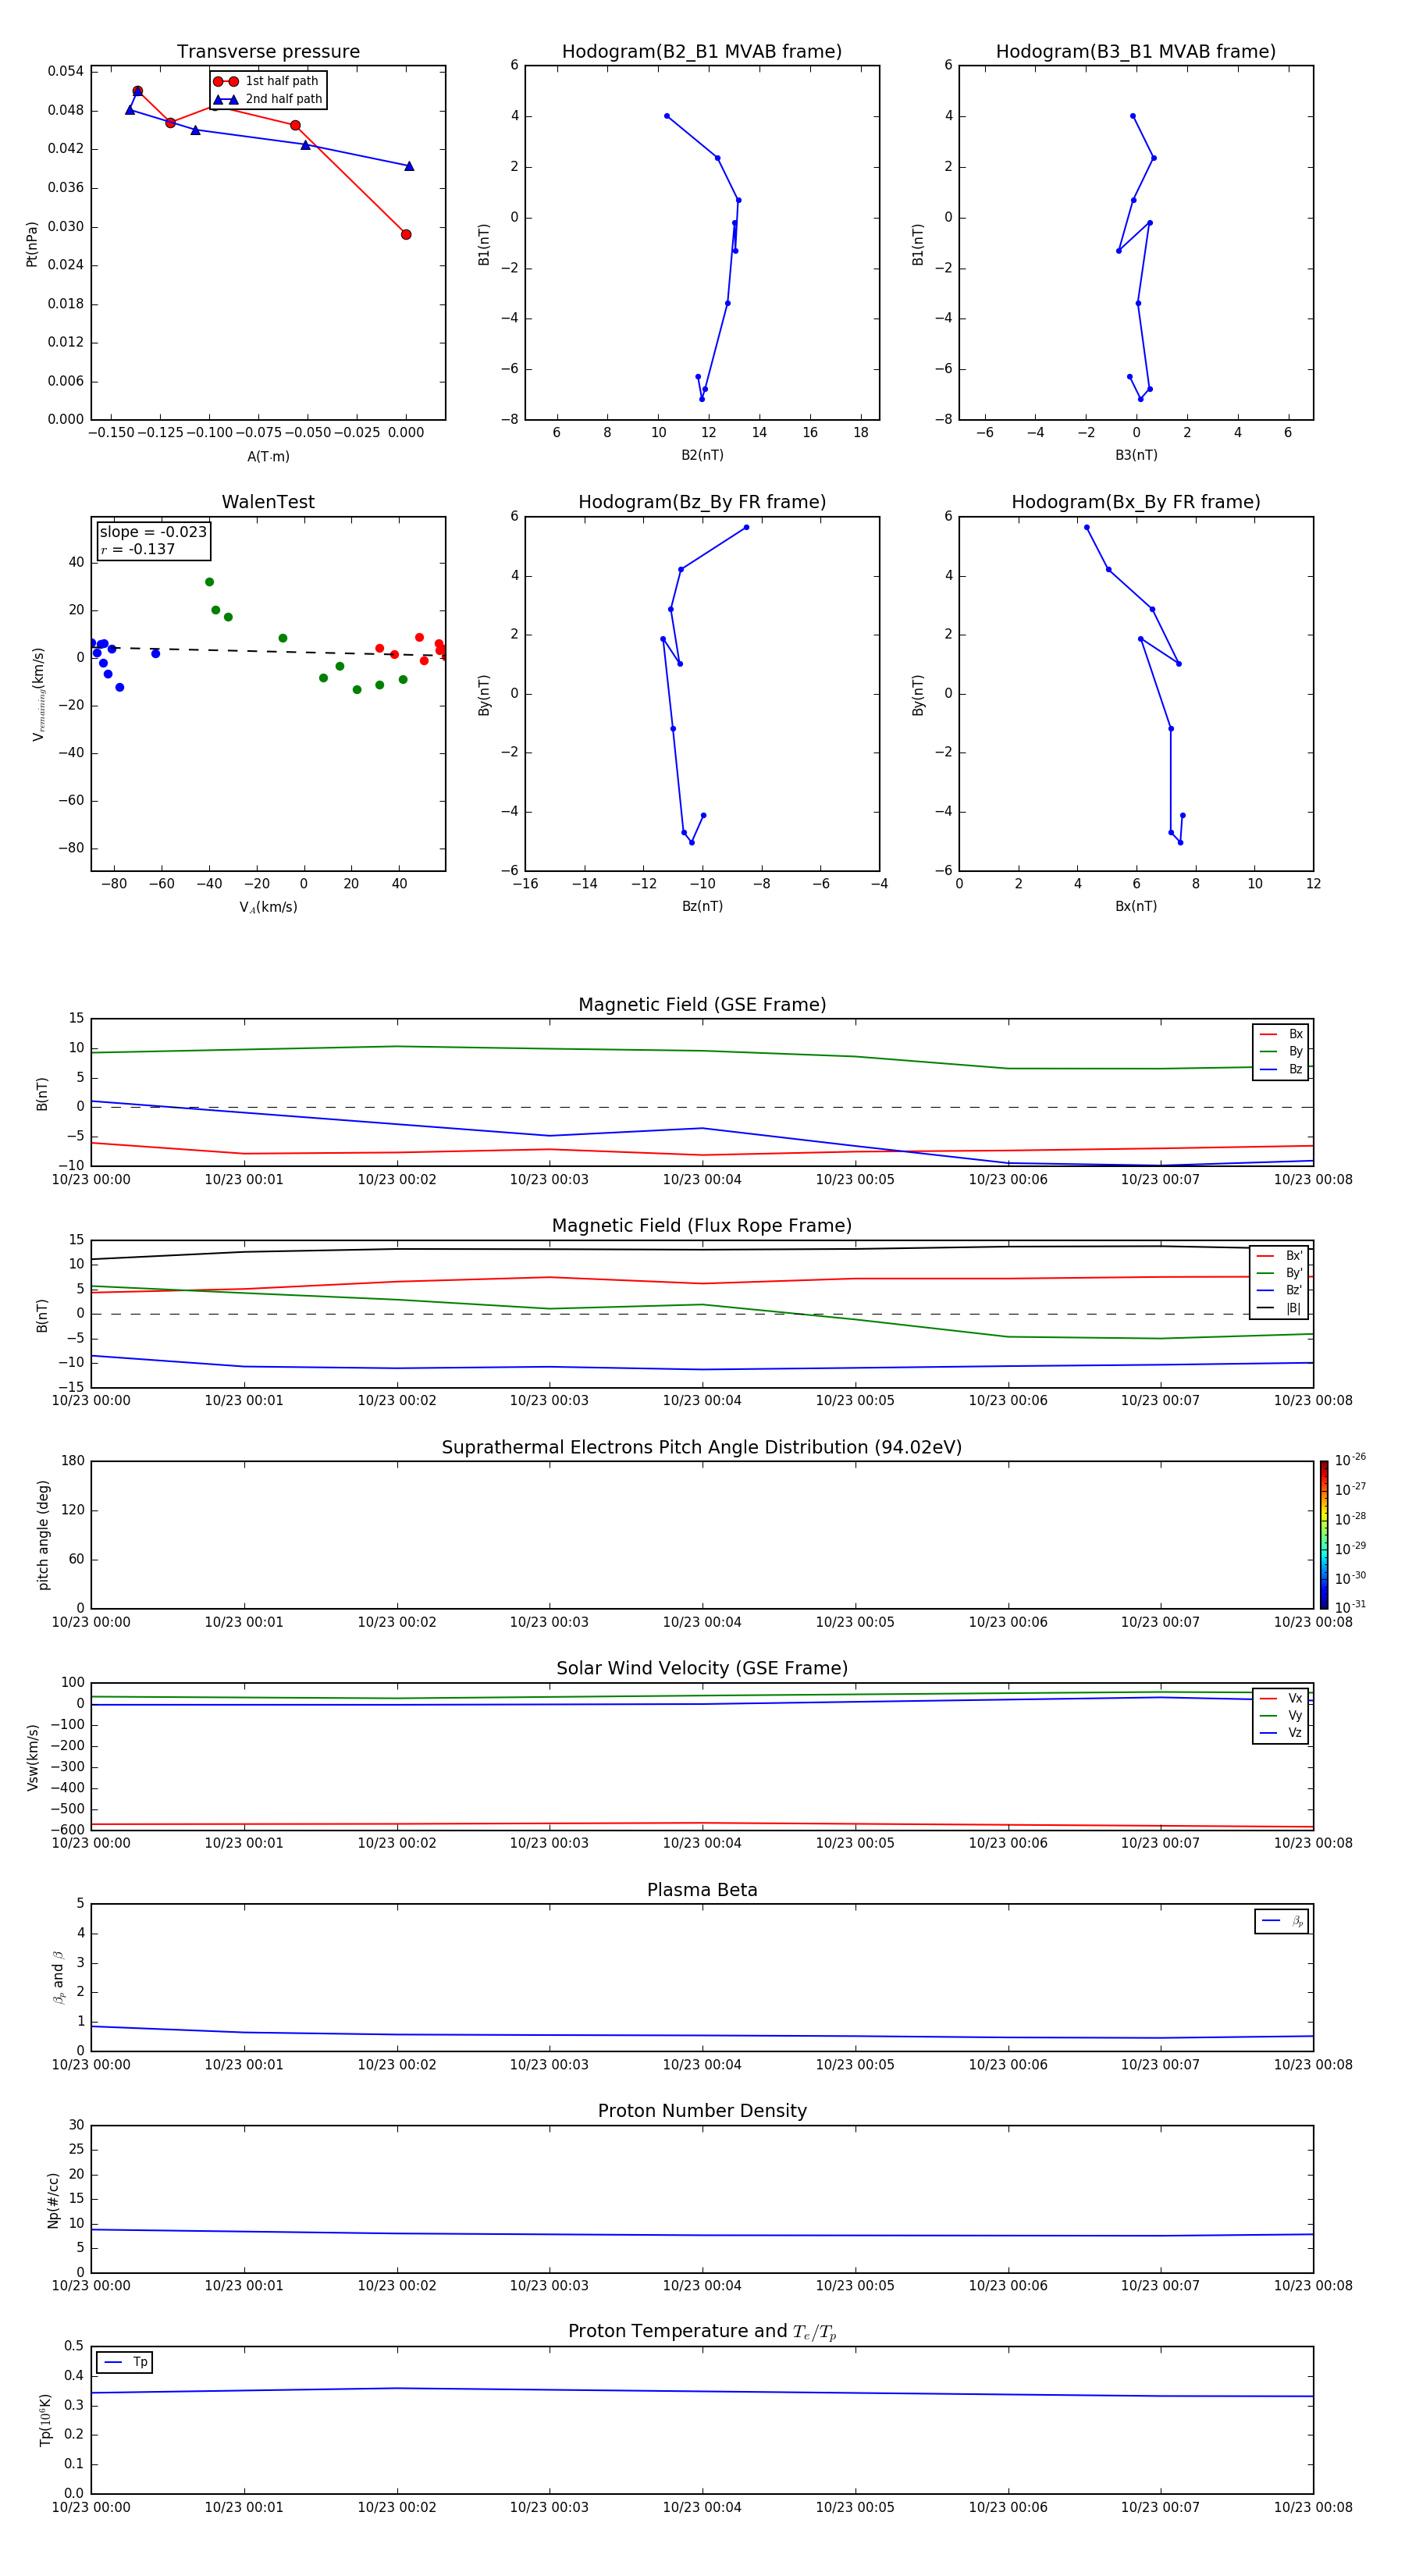Click the WalenTest plot title

click(x=268, y=502)
